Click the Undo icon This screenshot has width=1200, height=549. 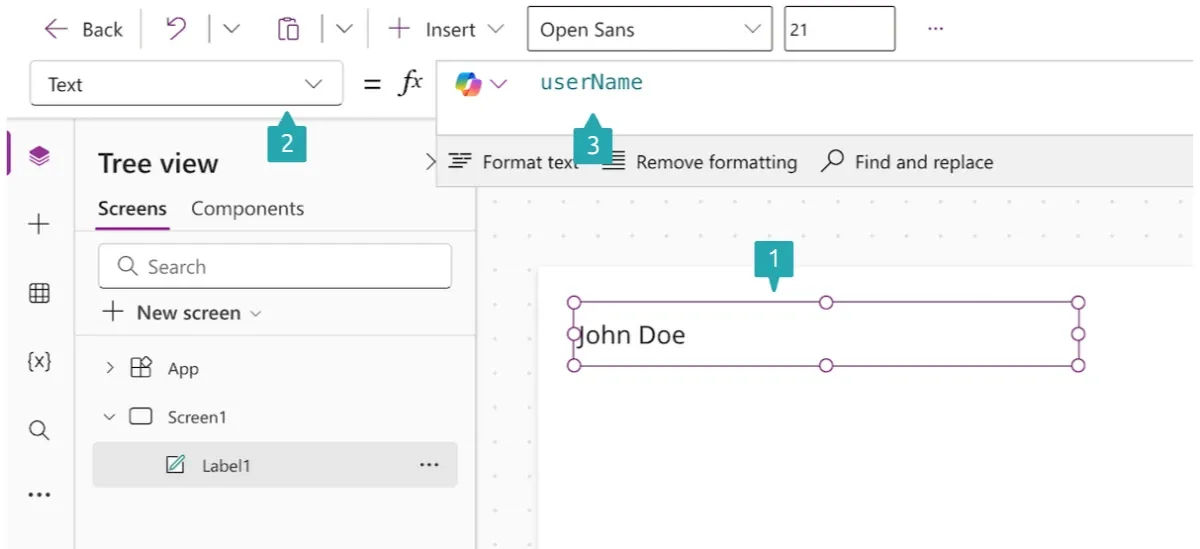click(x=176, y=29)
